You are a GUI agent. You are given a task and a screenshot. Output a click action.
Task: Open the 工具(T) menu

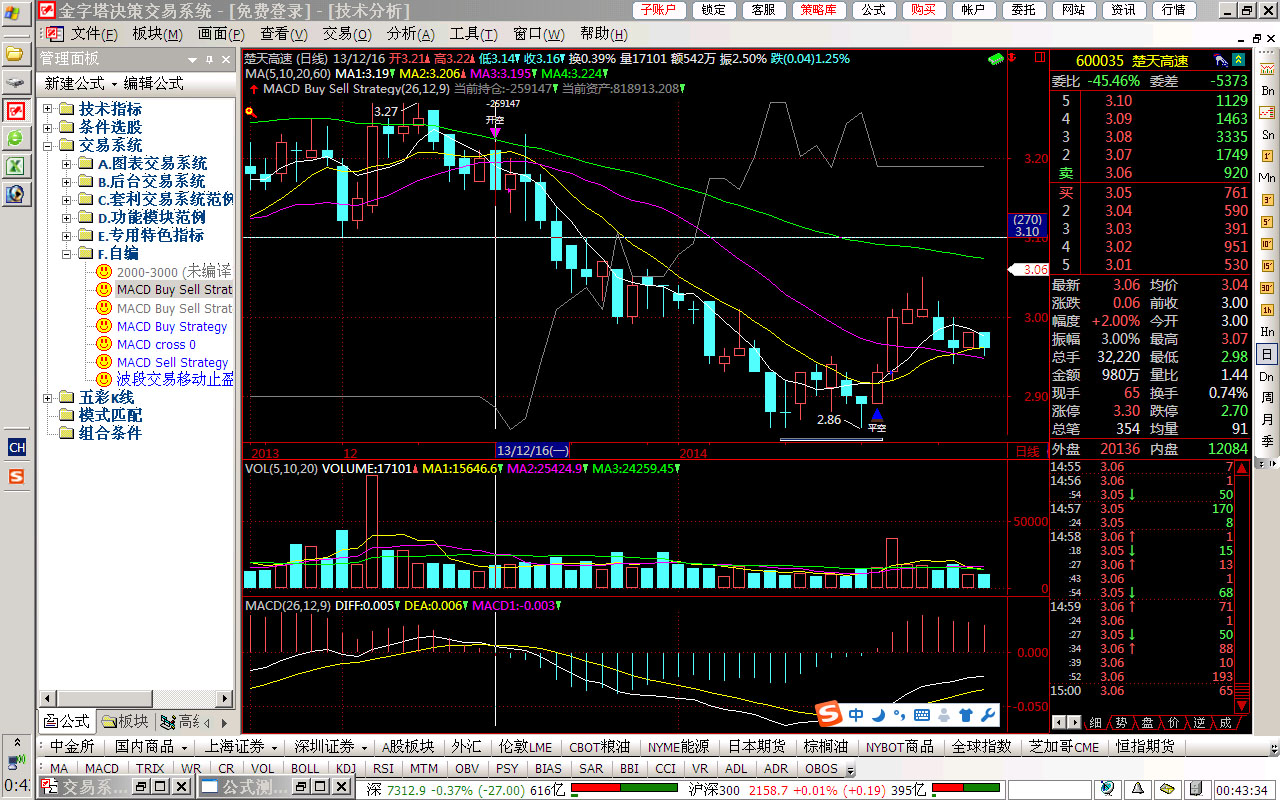coord(474,34)
